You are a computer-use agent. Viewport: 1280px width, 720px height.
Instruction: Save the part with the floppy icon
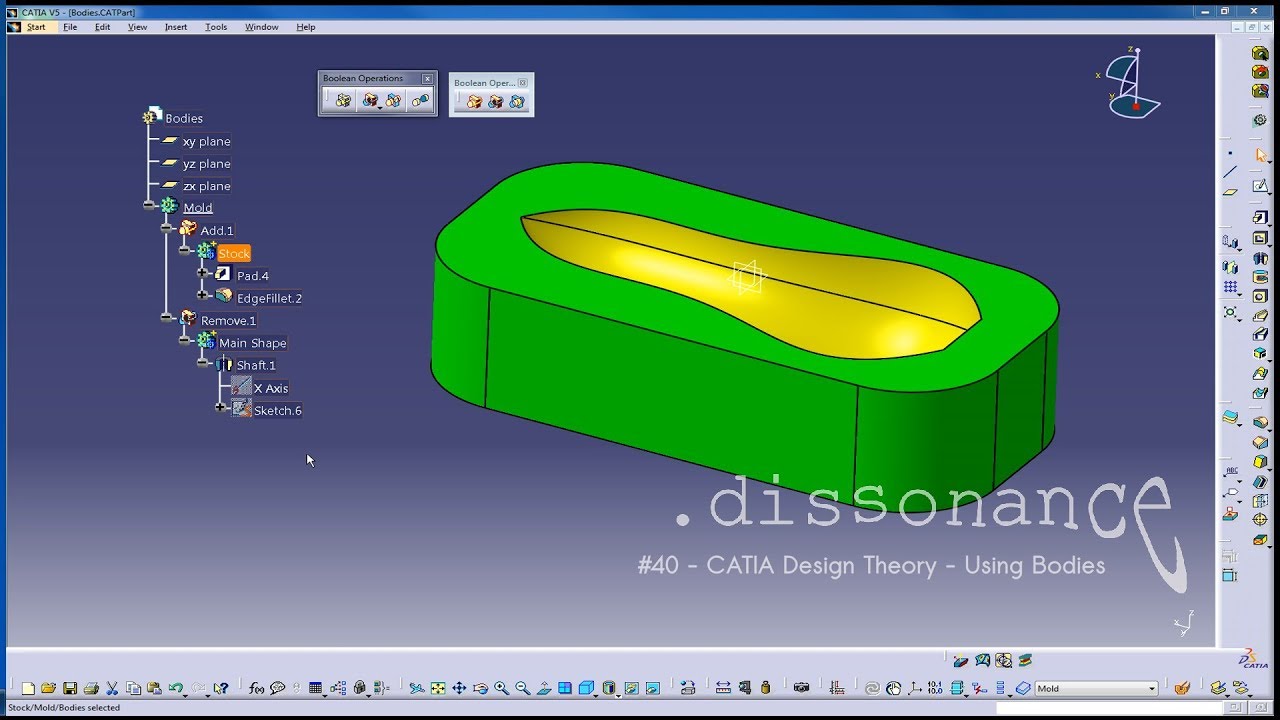point(70,688)
